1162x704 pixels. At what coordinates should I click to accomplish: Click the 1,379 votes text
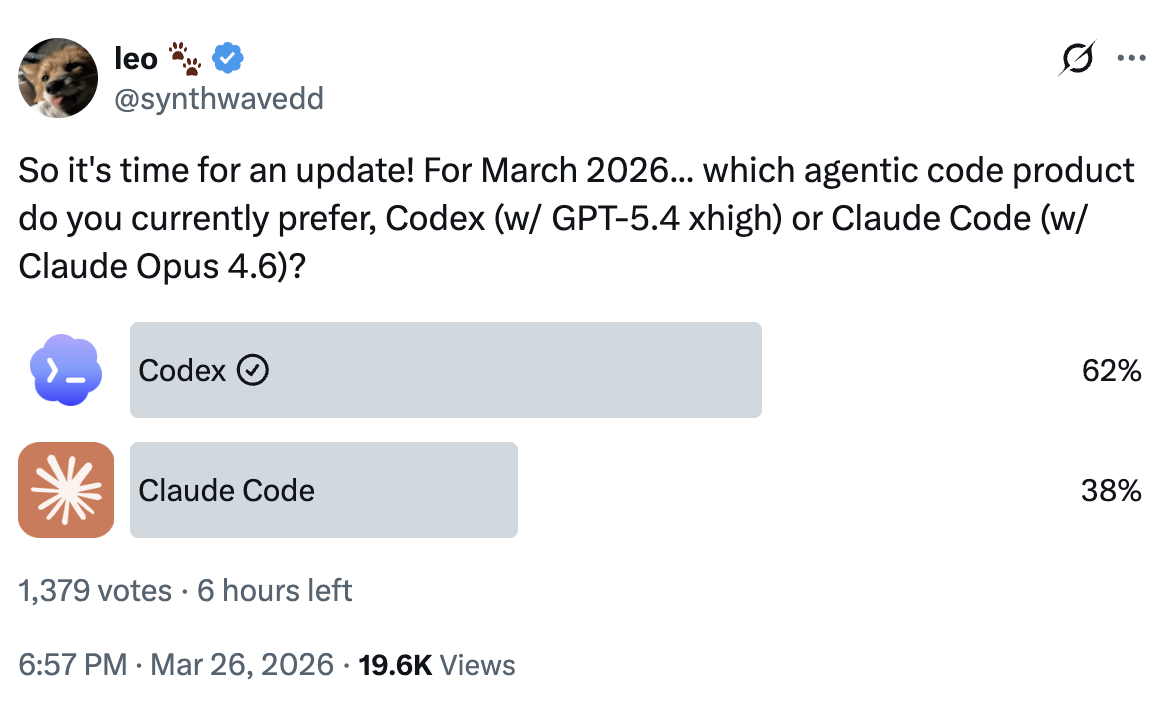(x=93, y=590)
